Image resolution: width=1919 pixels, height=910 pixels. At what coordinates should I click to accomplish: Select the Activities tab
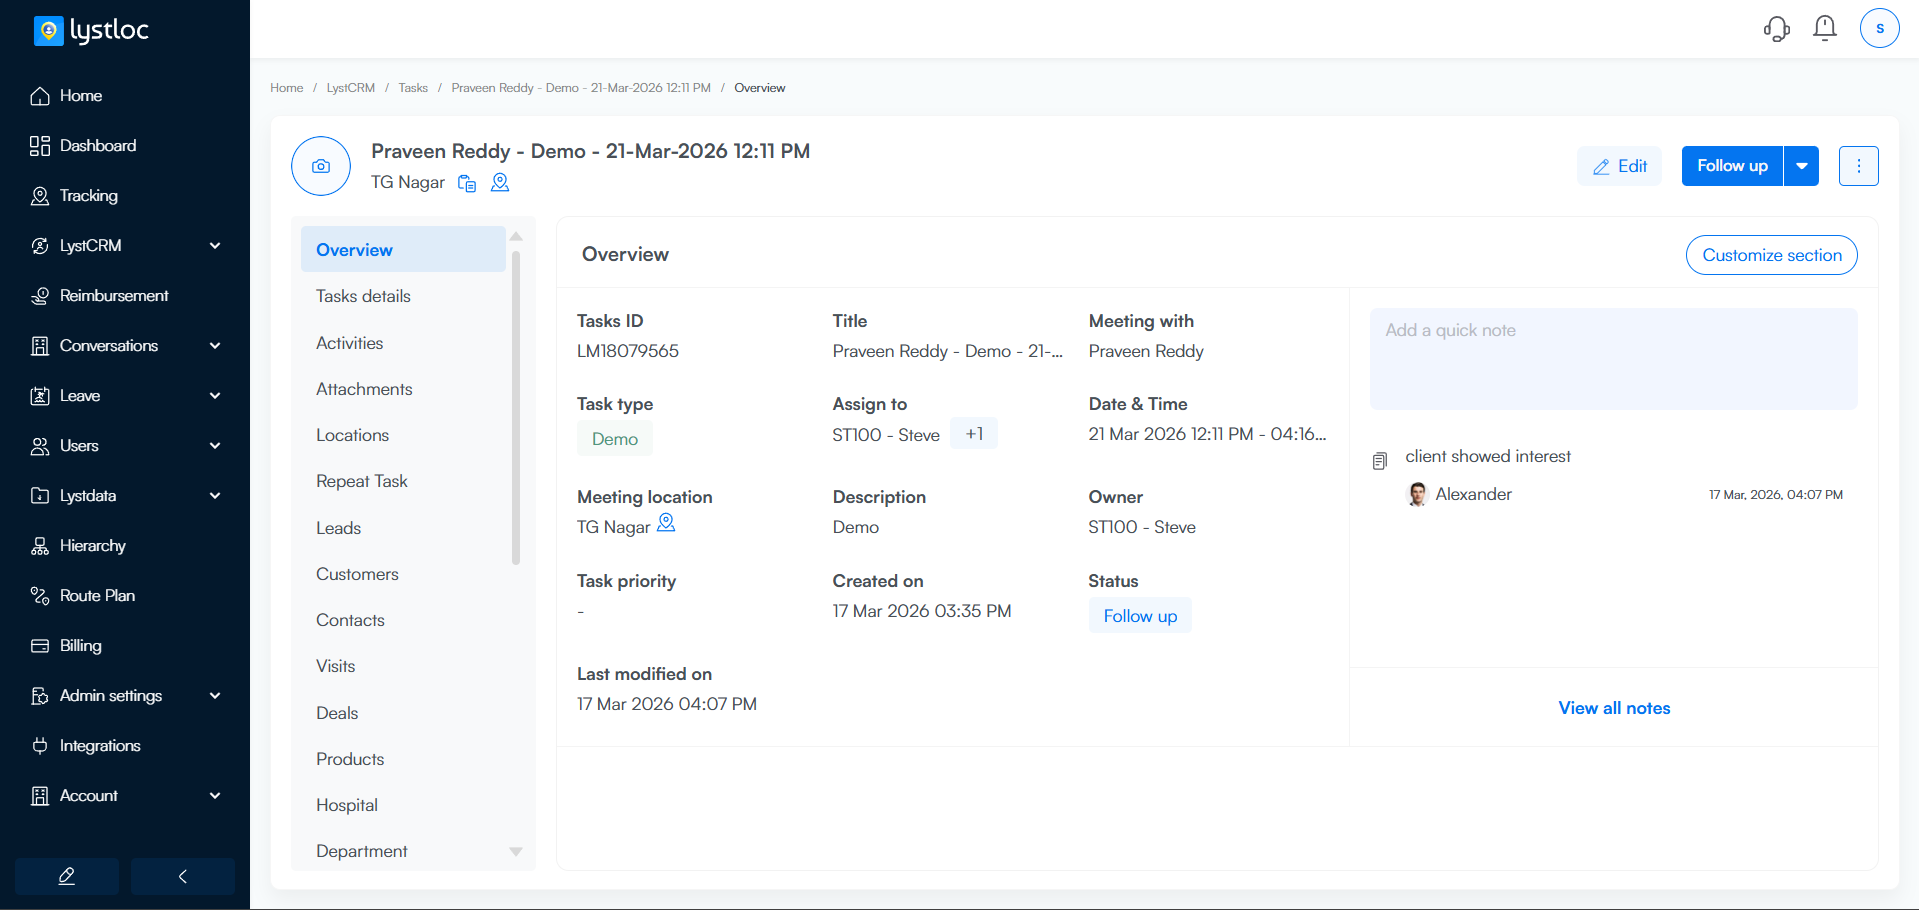(x=350, y=343)
